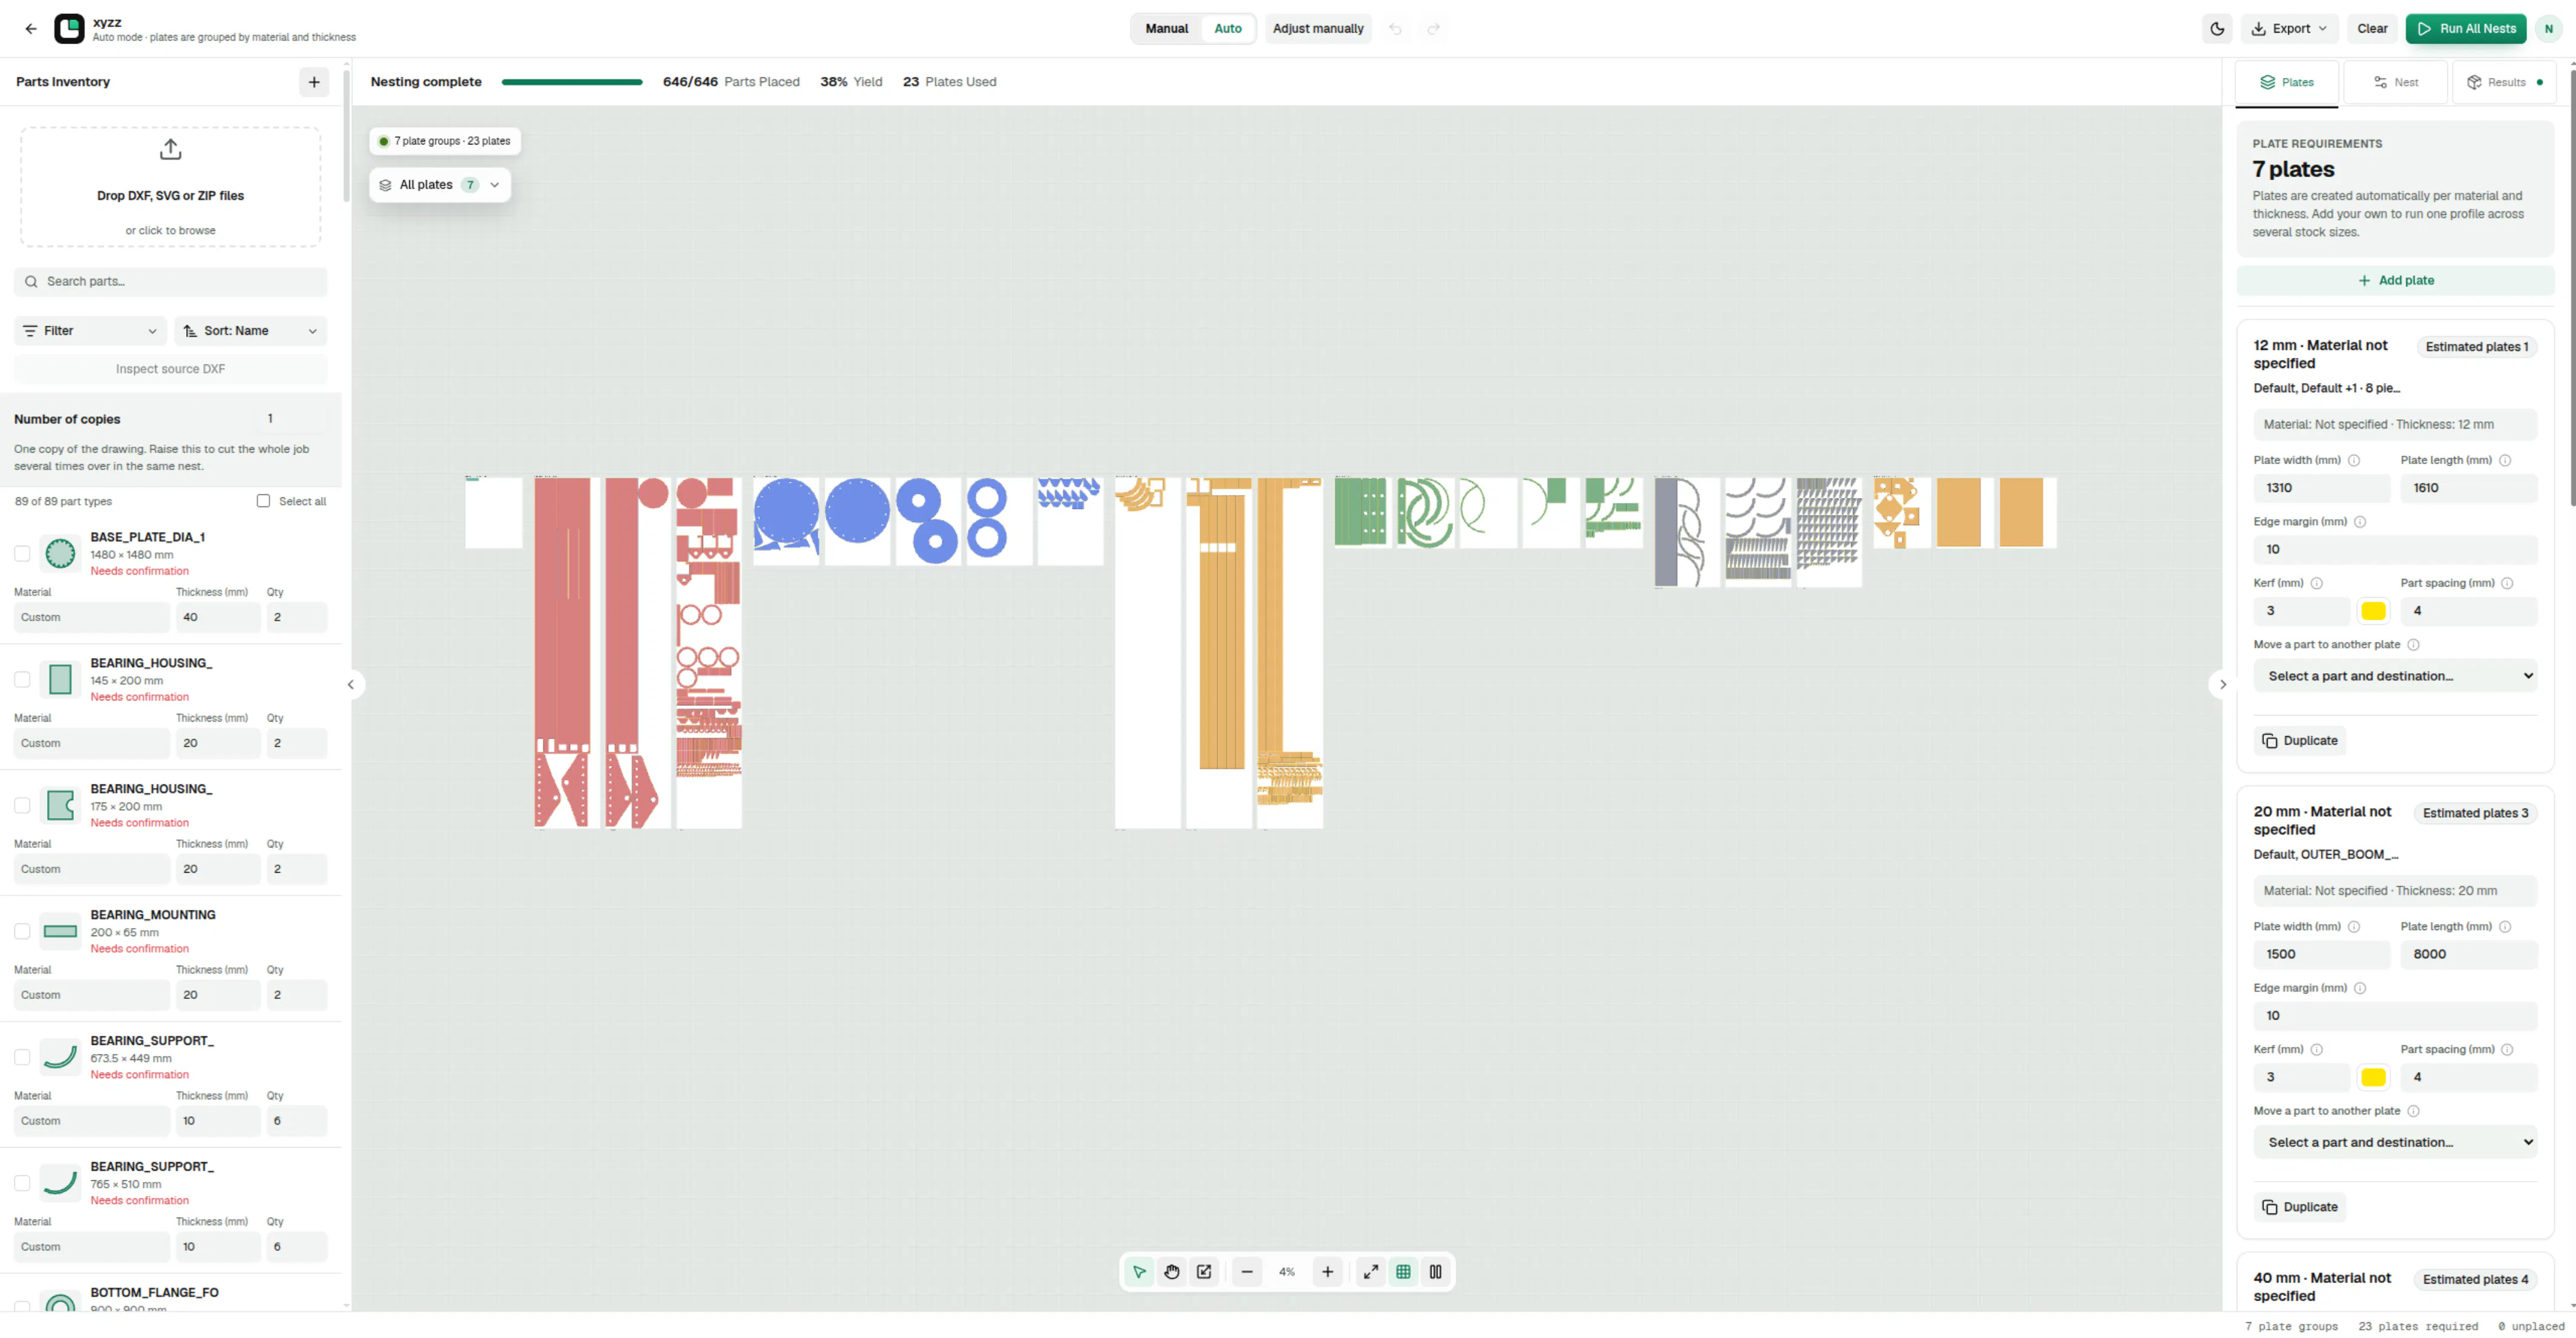
Task: Select the hand pan tool
Action: 1172,1272
